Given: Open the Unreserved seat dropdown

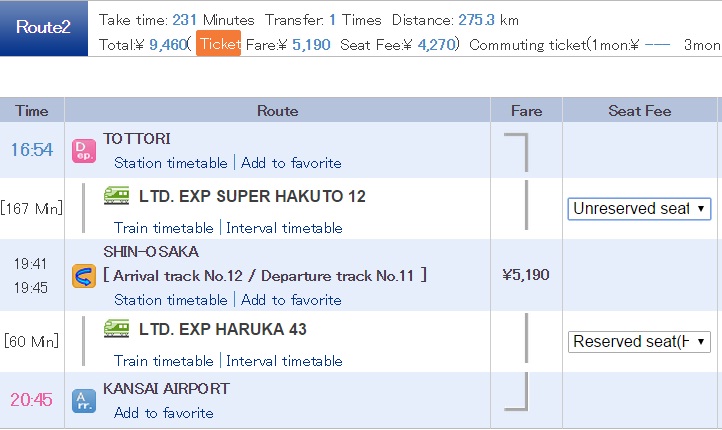Looking at the screenshot, I should coord(639,209).
